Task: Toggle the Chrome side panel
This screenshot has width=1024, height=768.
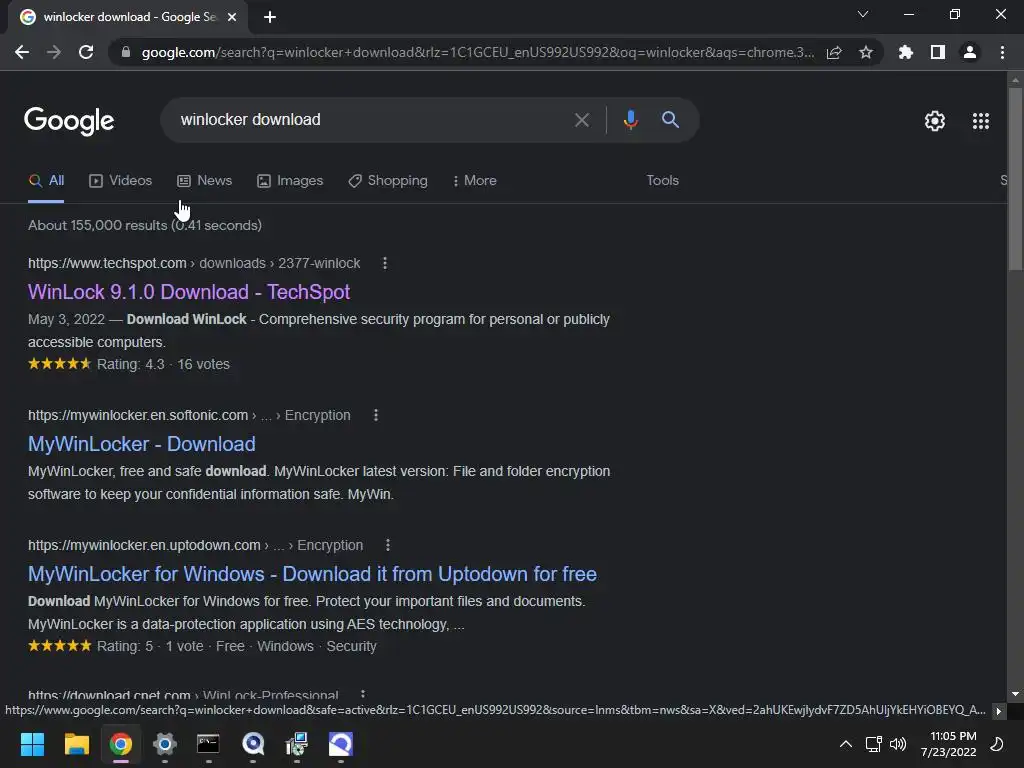Action: [x=938, y=52]
